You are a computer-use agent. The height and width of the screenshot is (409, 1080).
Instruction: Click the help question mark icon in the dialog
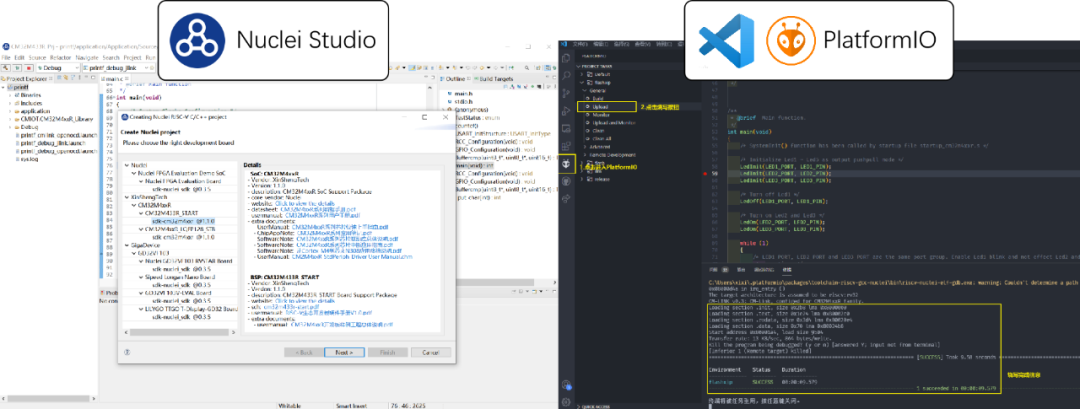tap(127, 353)
